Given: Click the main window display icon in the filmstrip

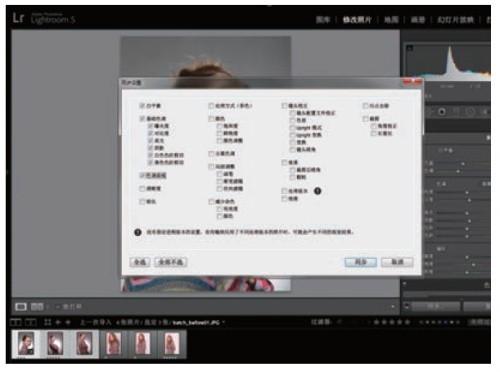Looking at the screenshot, I should pyautogui.click(x=15, y=322).
